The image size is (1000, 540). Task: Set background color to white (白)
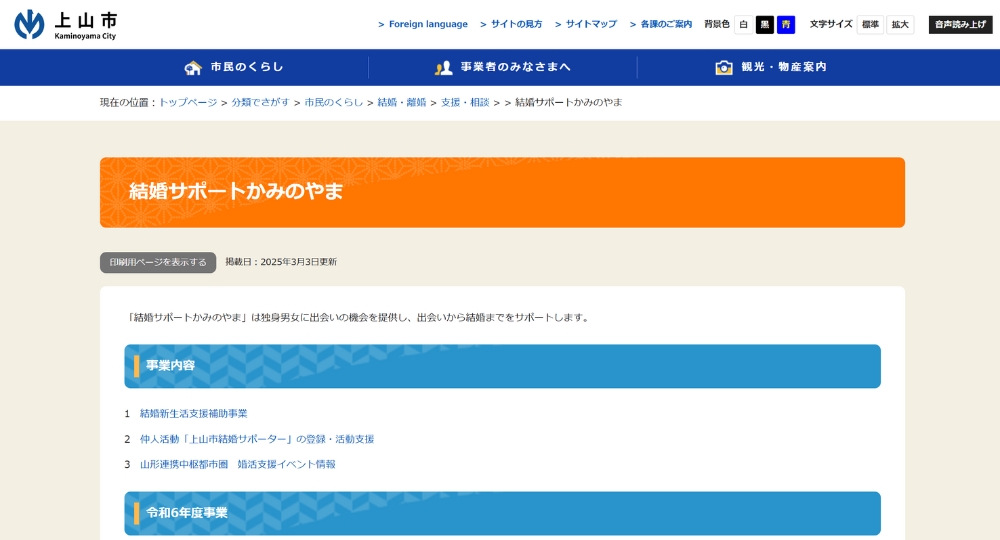tap(743, 24)
